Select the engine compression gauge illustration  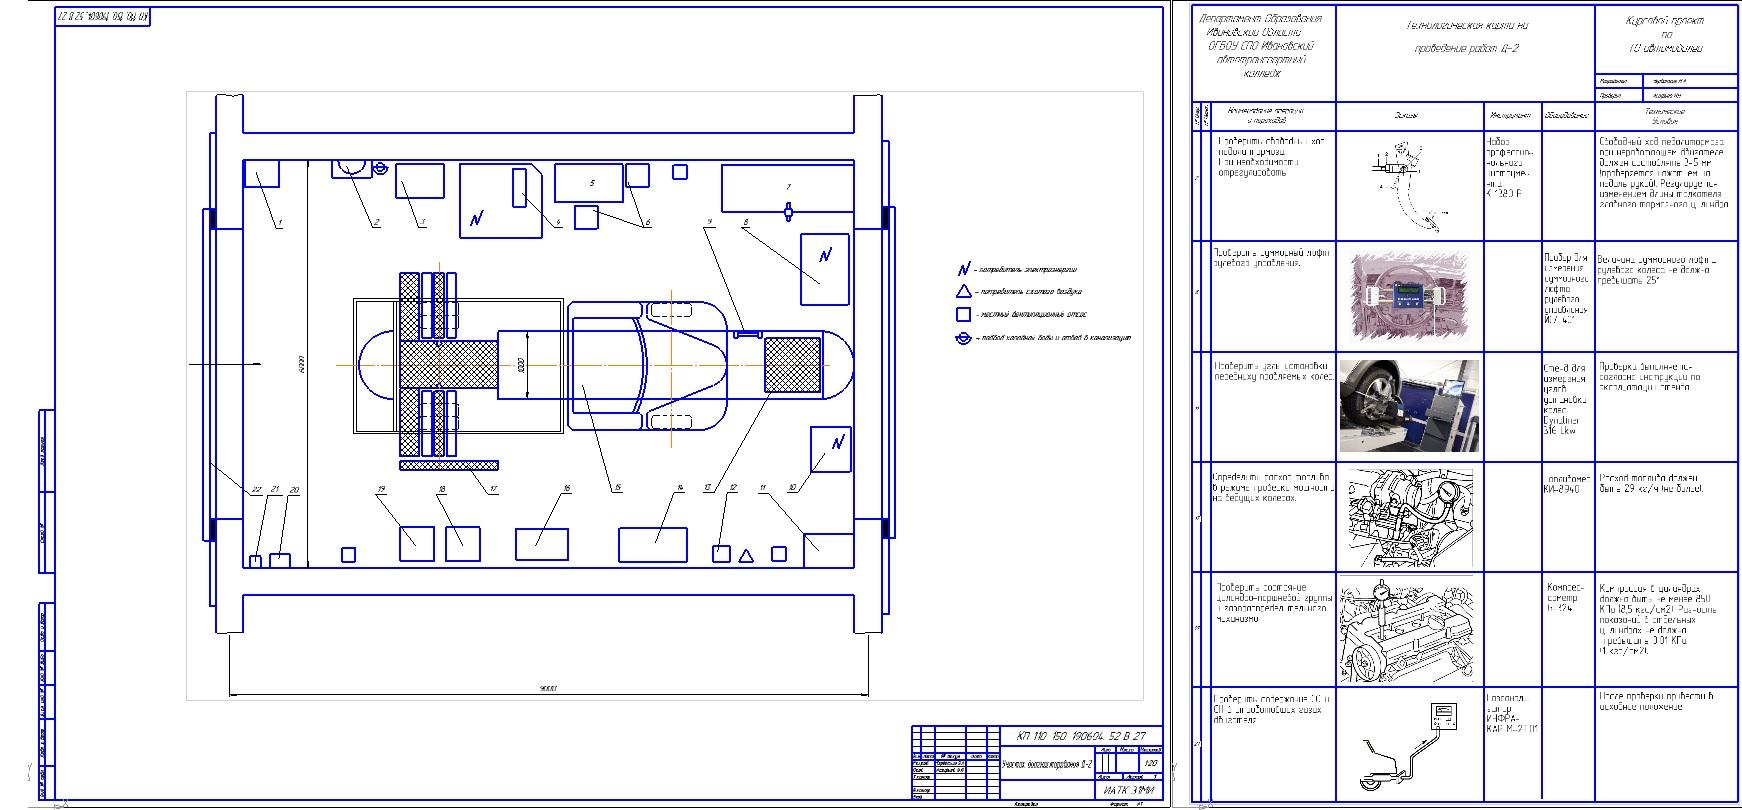(x=1409, y=630)
